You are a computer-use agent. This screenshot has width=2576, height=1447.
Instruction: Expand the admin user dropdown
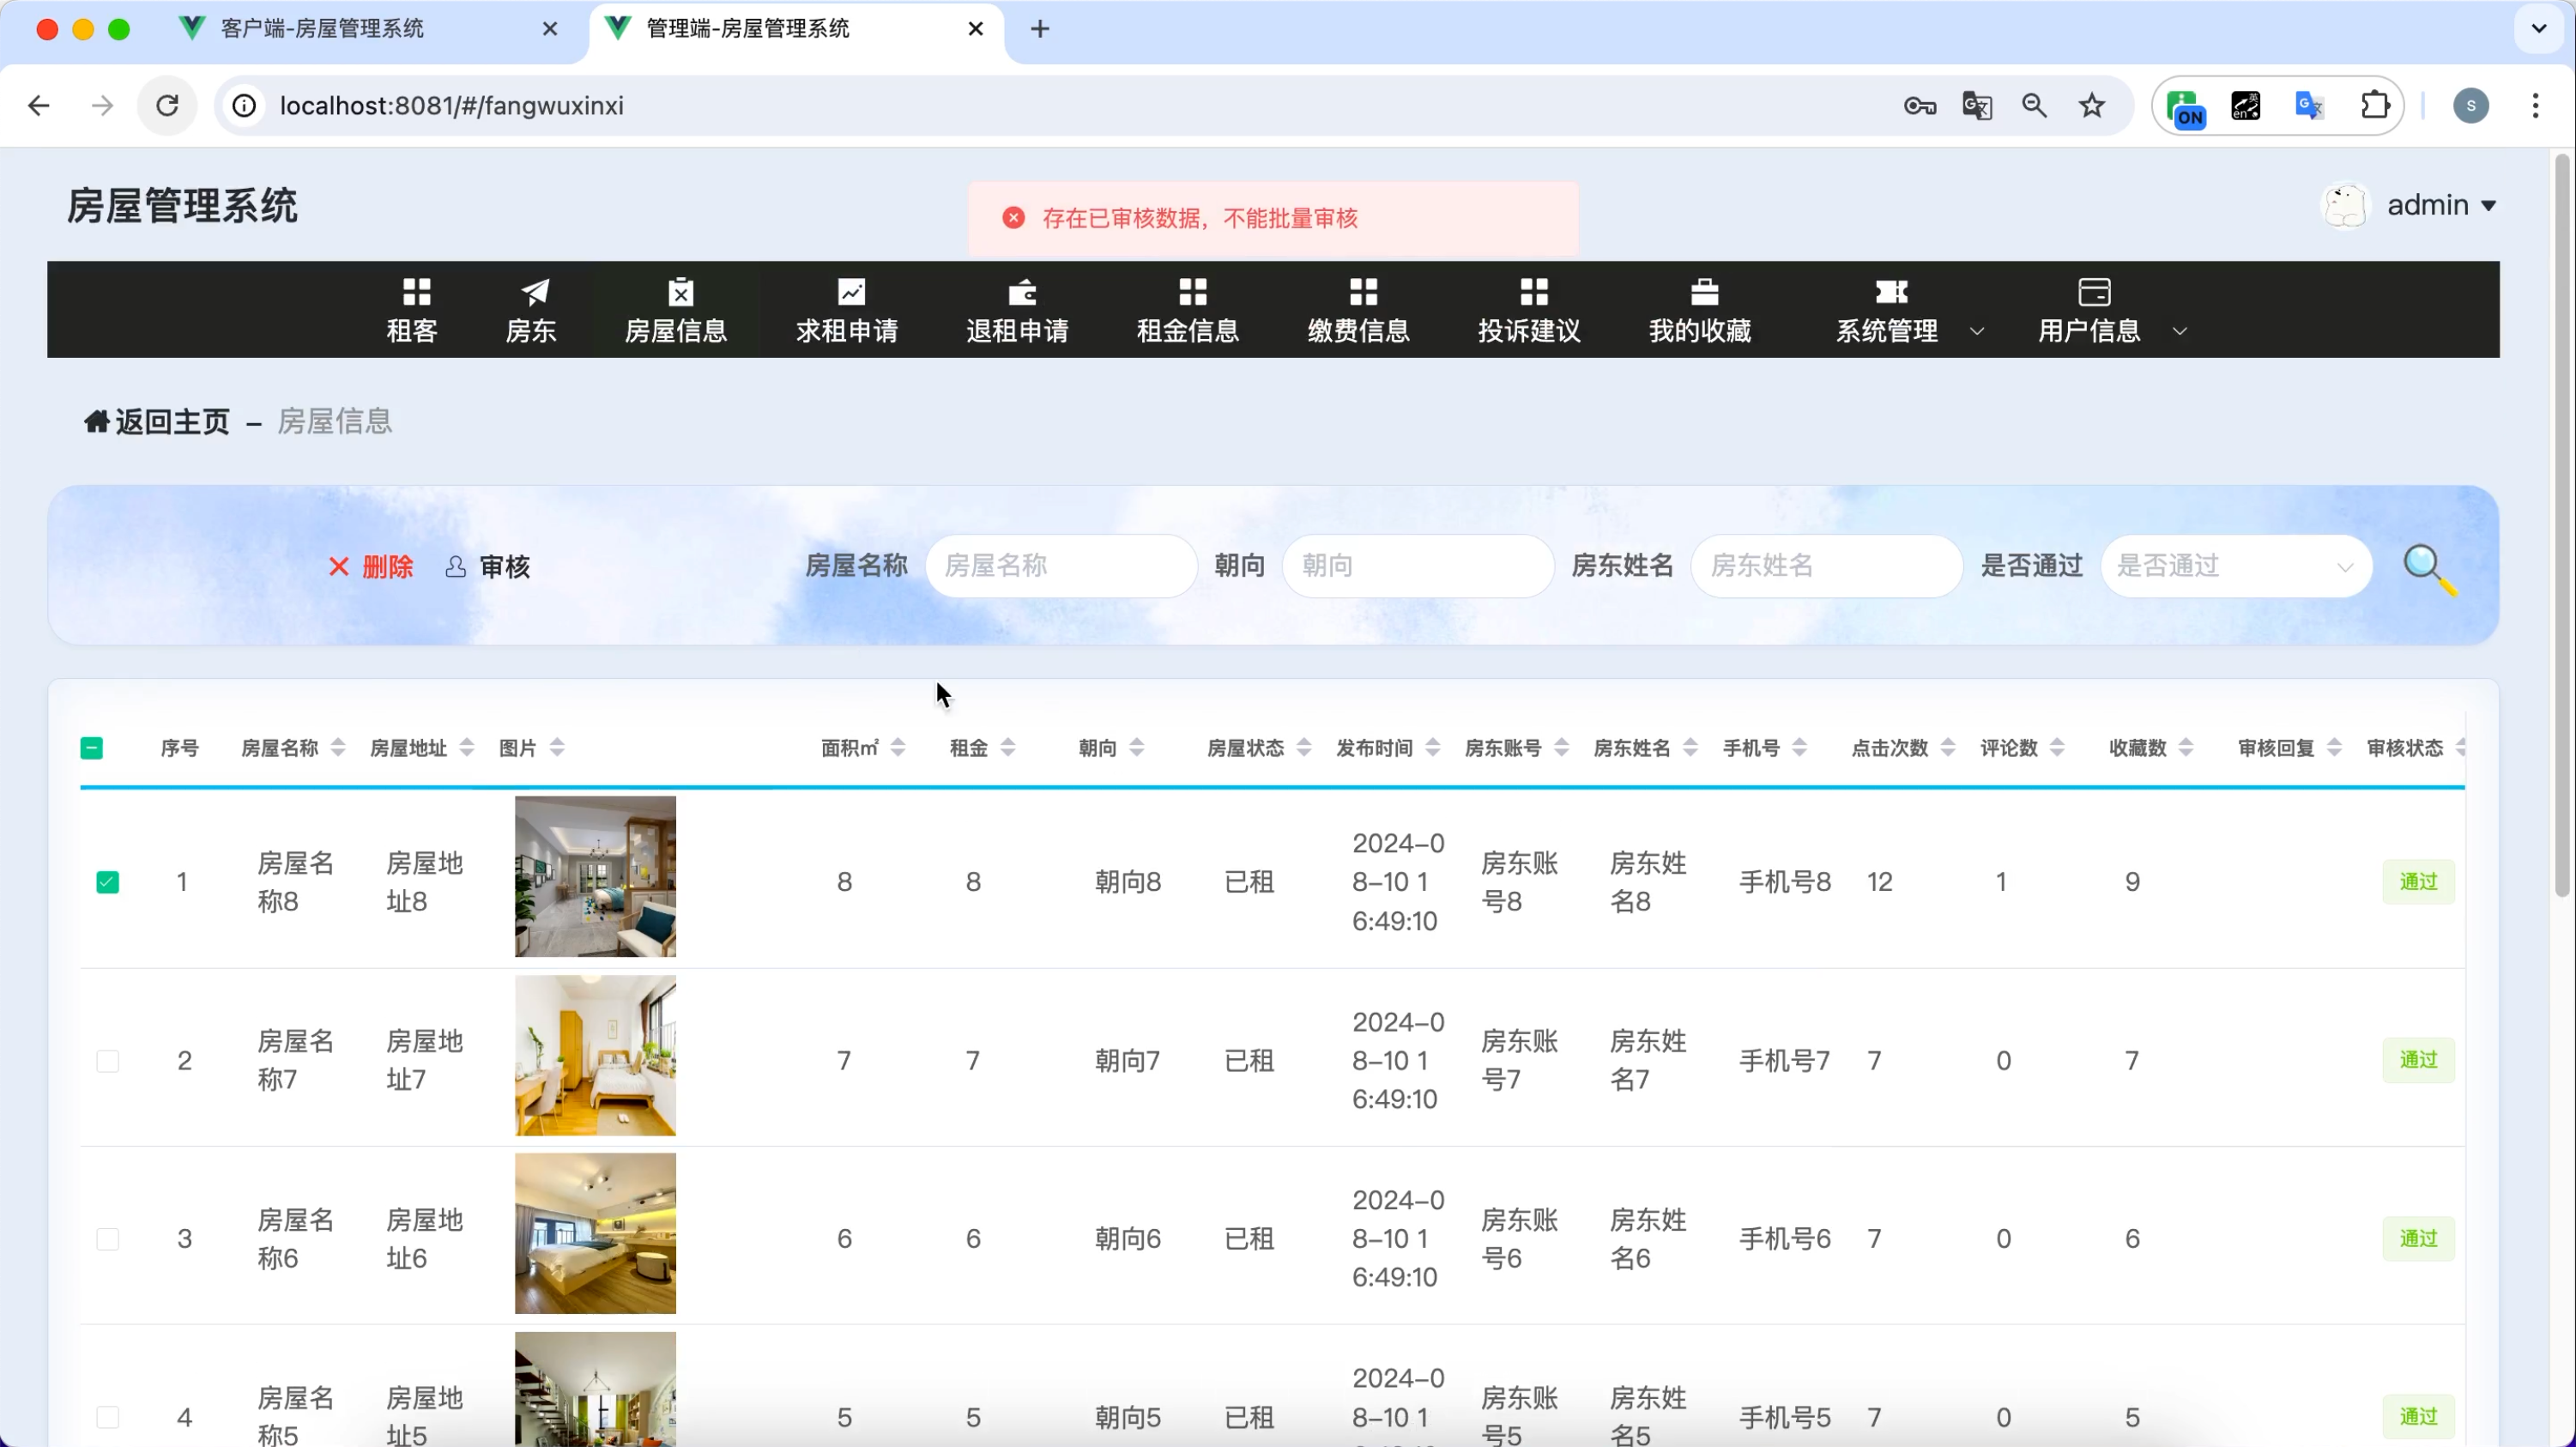point(2441,206)
